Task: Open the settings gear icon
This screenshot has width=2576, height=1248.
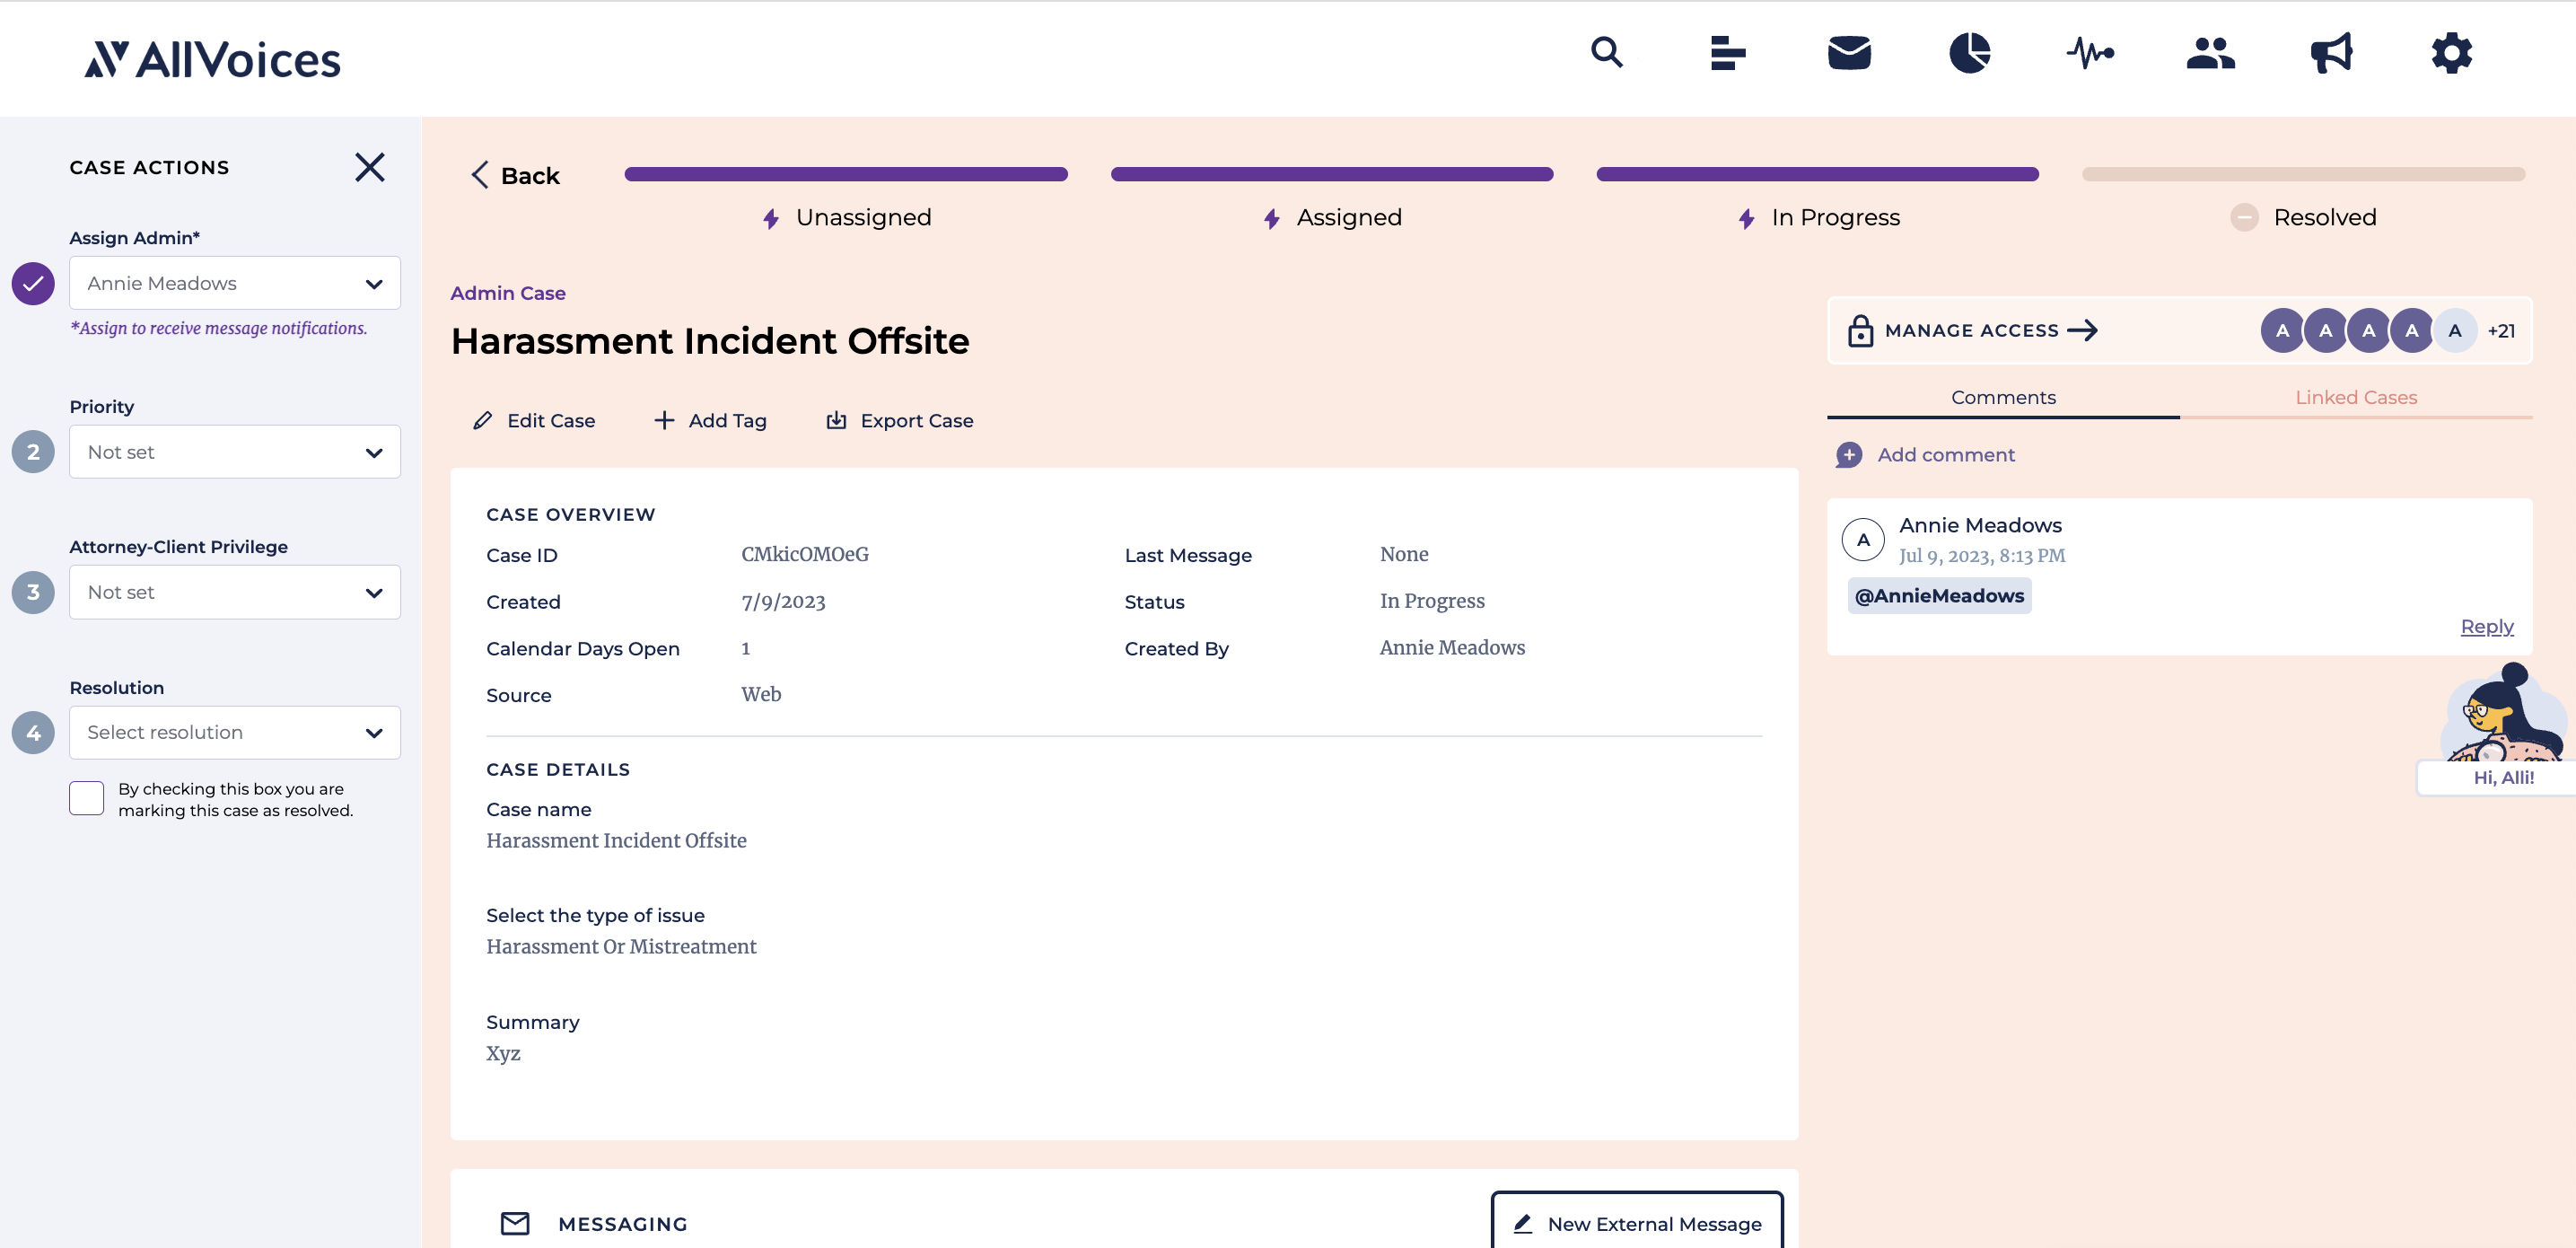Action: (2451, 54)
